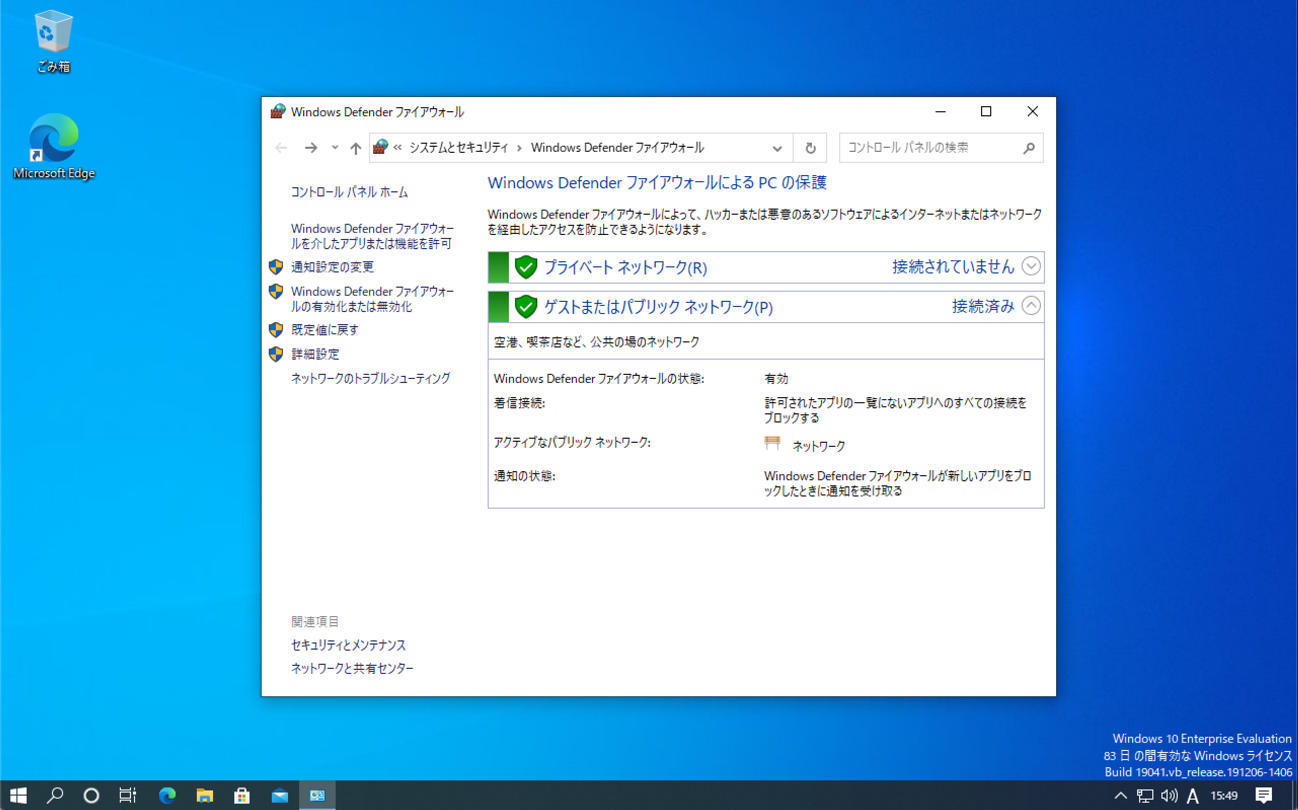1298x810 pixels.
Task: Click the shield icon beside 既定値に戻す
Action: coord(276,330)
